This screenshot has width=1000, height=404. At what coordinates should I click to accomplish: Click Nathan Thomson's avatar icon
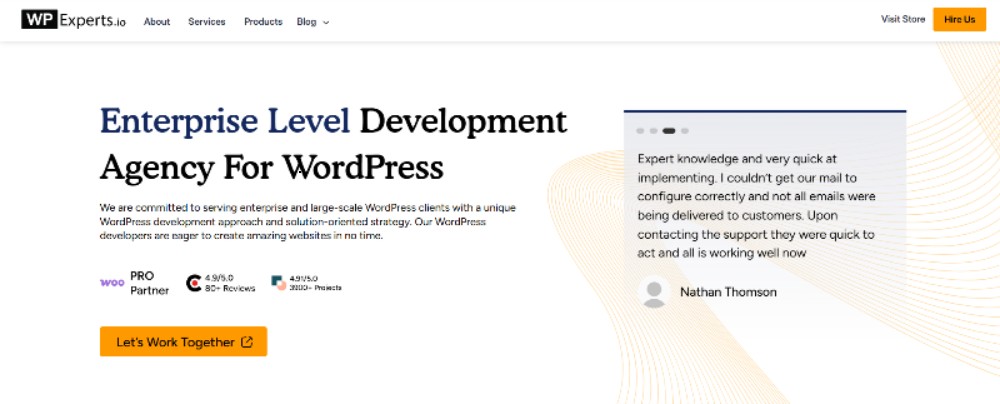654,292
